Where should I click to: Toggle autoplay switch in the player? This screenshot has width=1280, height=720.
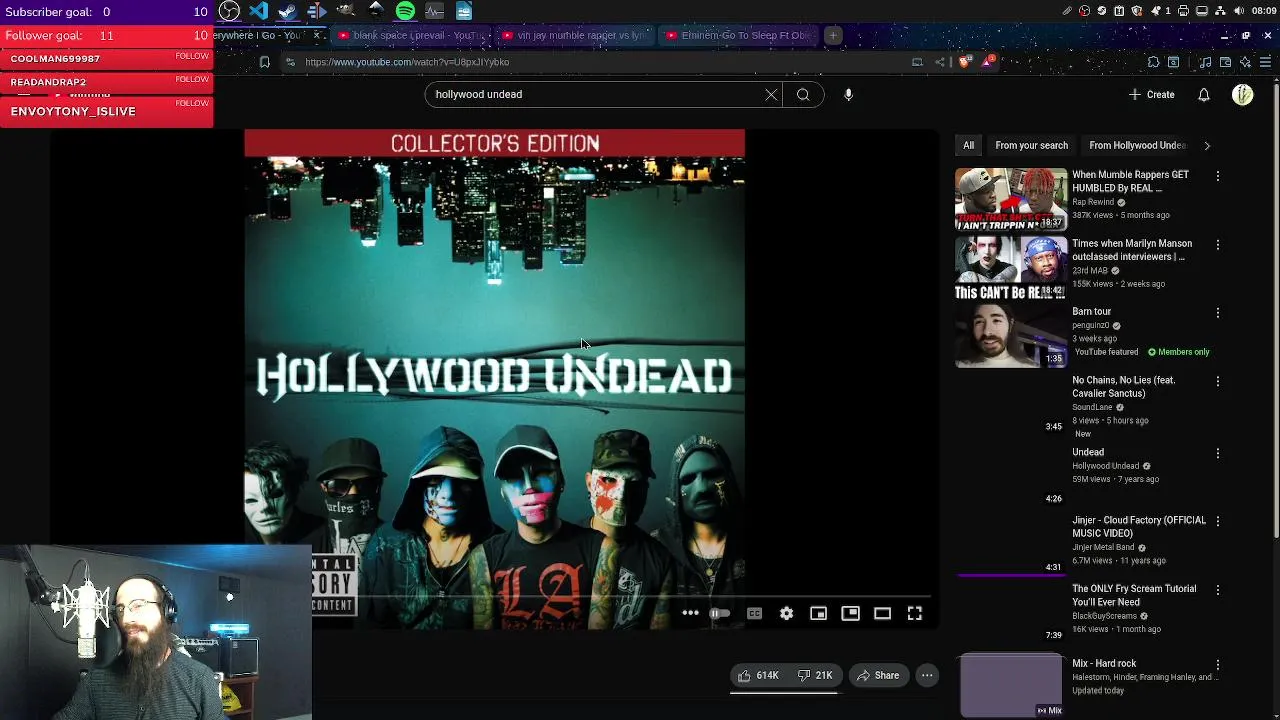point(719,613)
